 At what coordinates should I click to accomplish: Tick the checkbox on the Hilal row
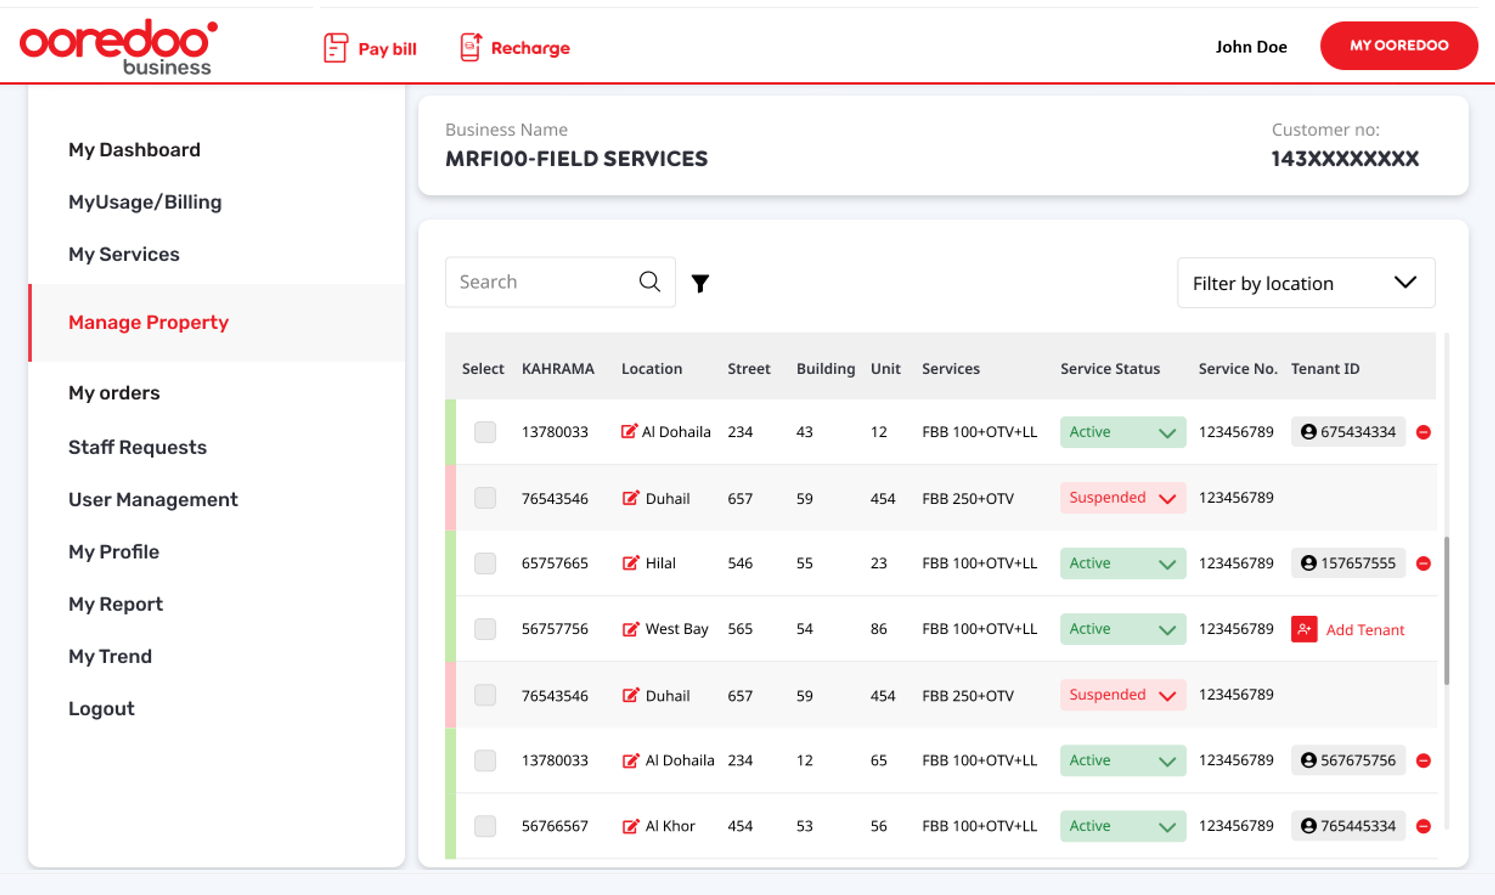click(x=484, y=563)
